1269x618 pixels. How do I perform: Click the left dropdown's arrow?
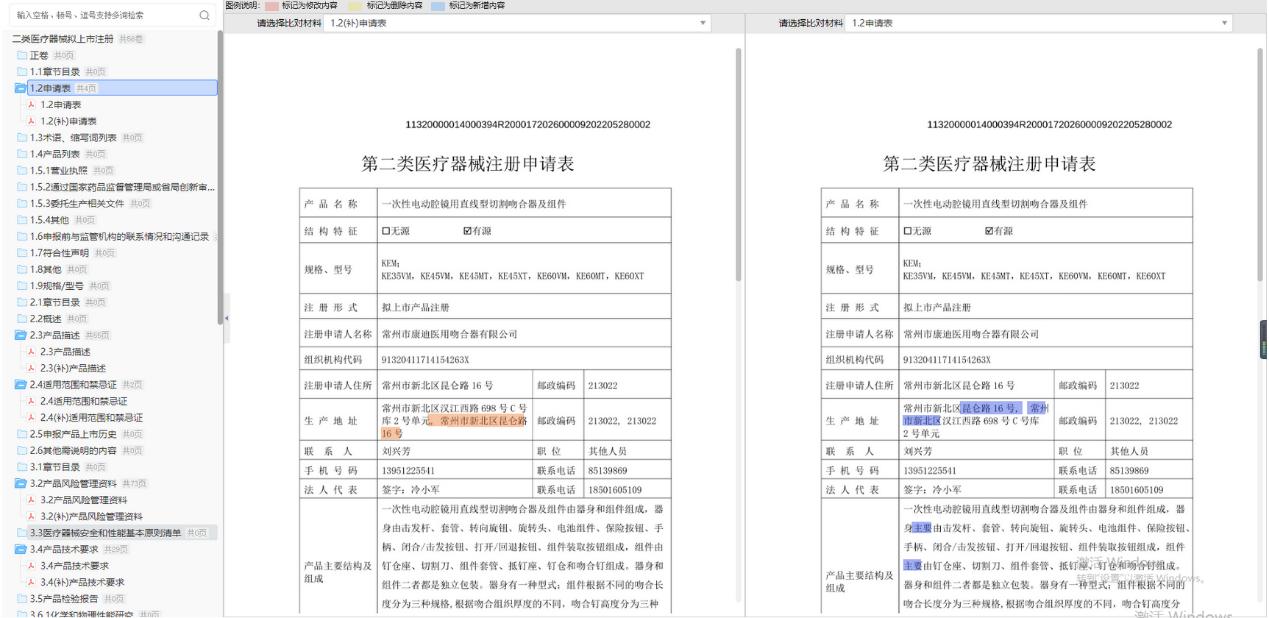702,23
